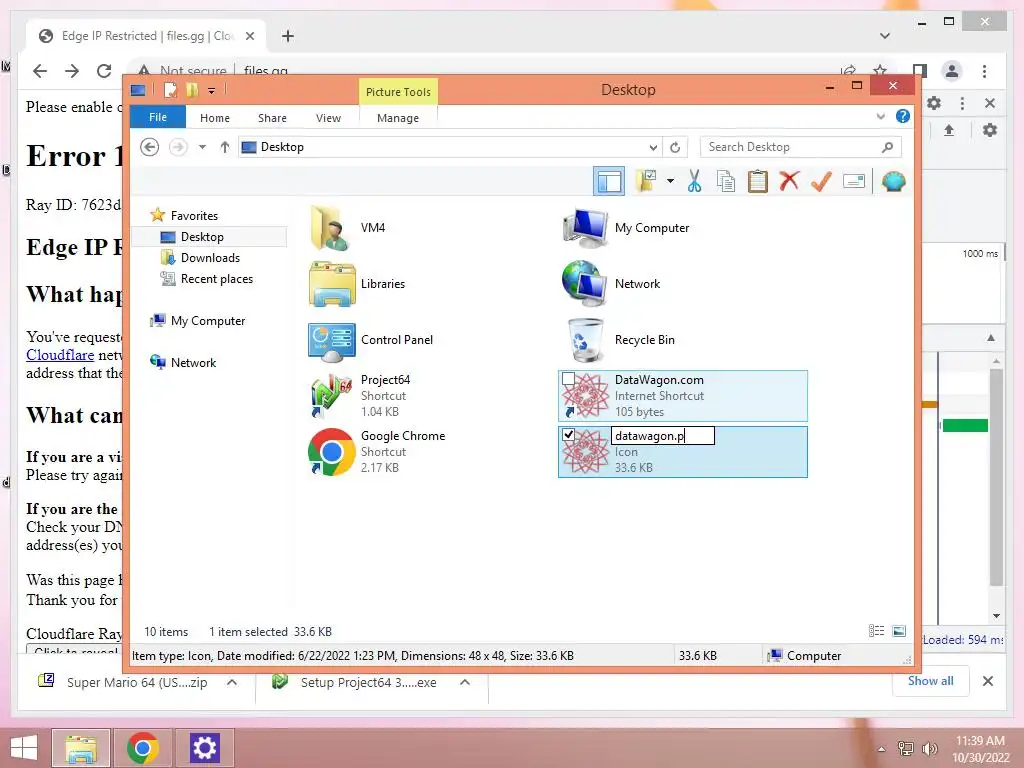Image resolution: width=1024 pixels, height=768 pixels.
Task: Open the Chrome profile avatar
Action: point(952,71)
